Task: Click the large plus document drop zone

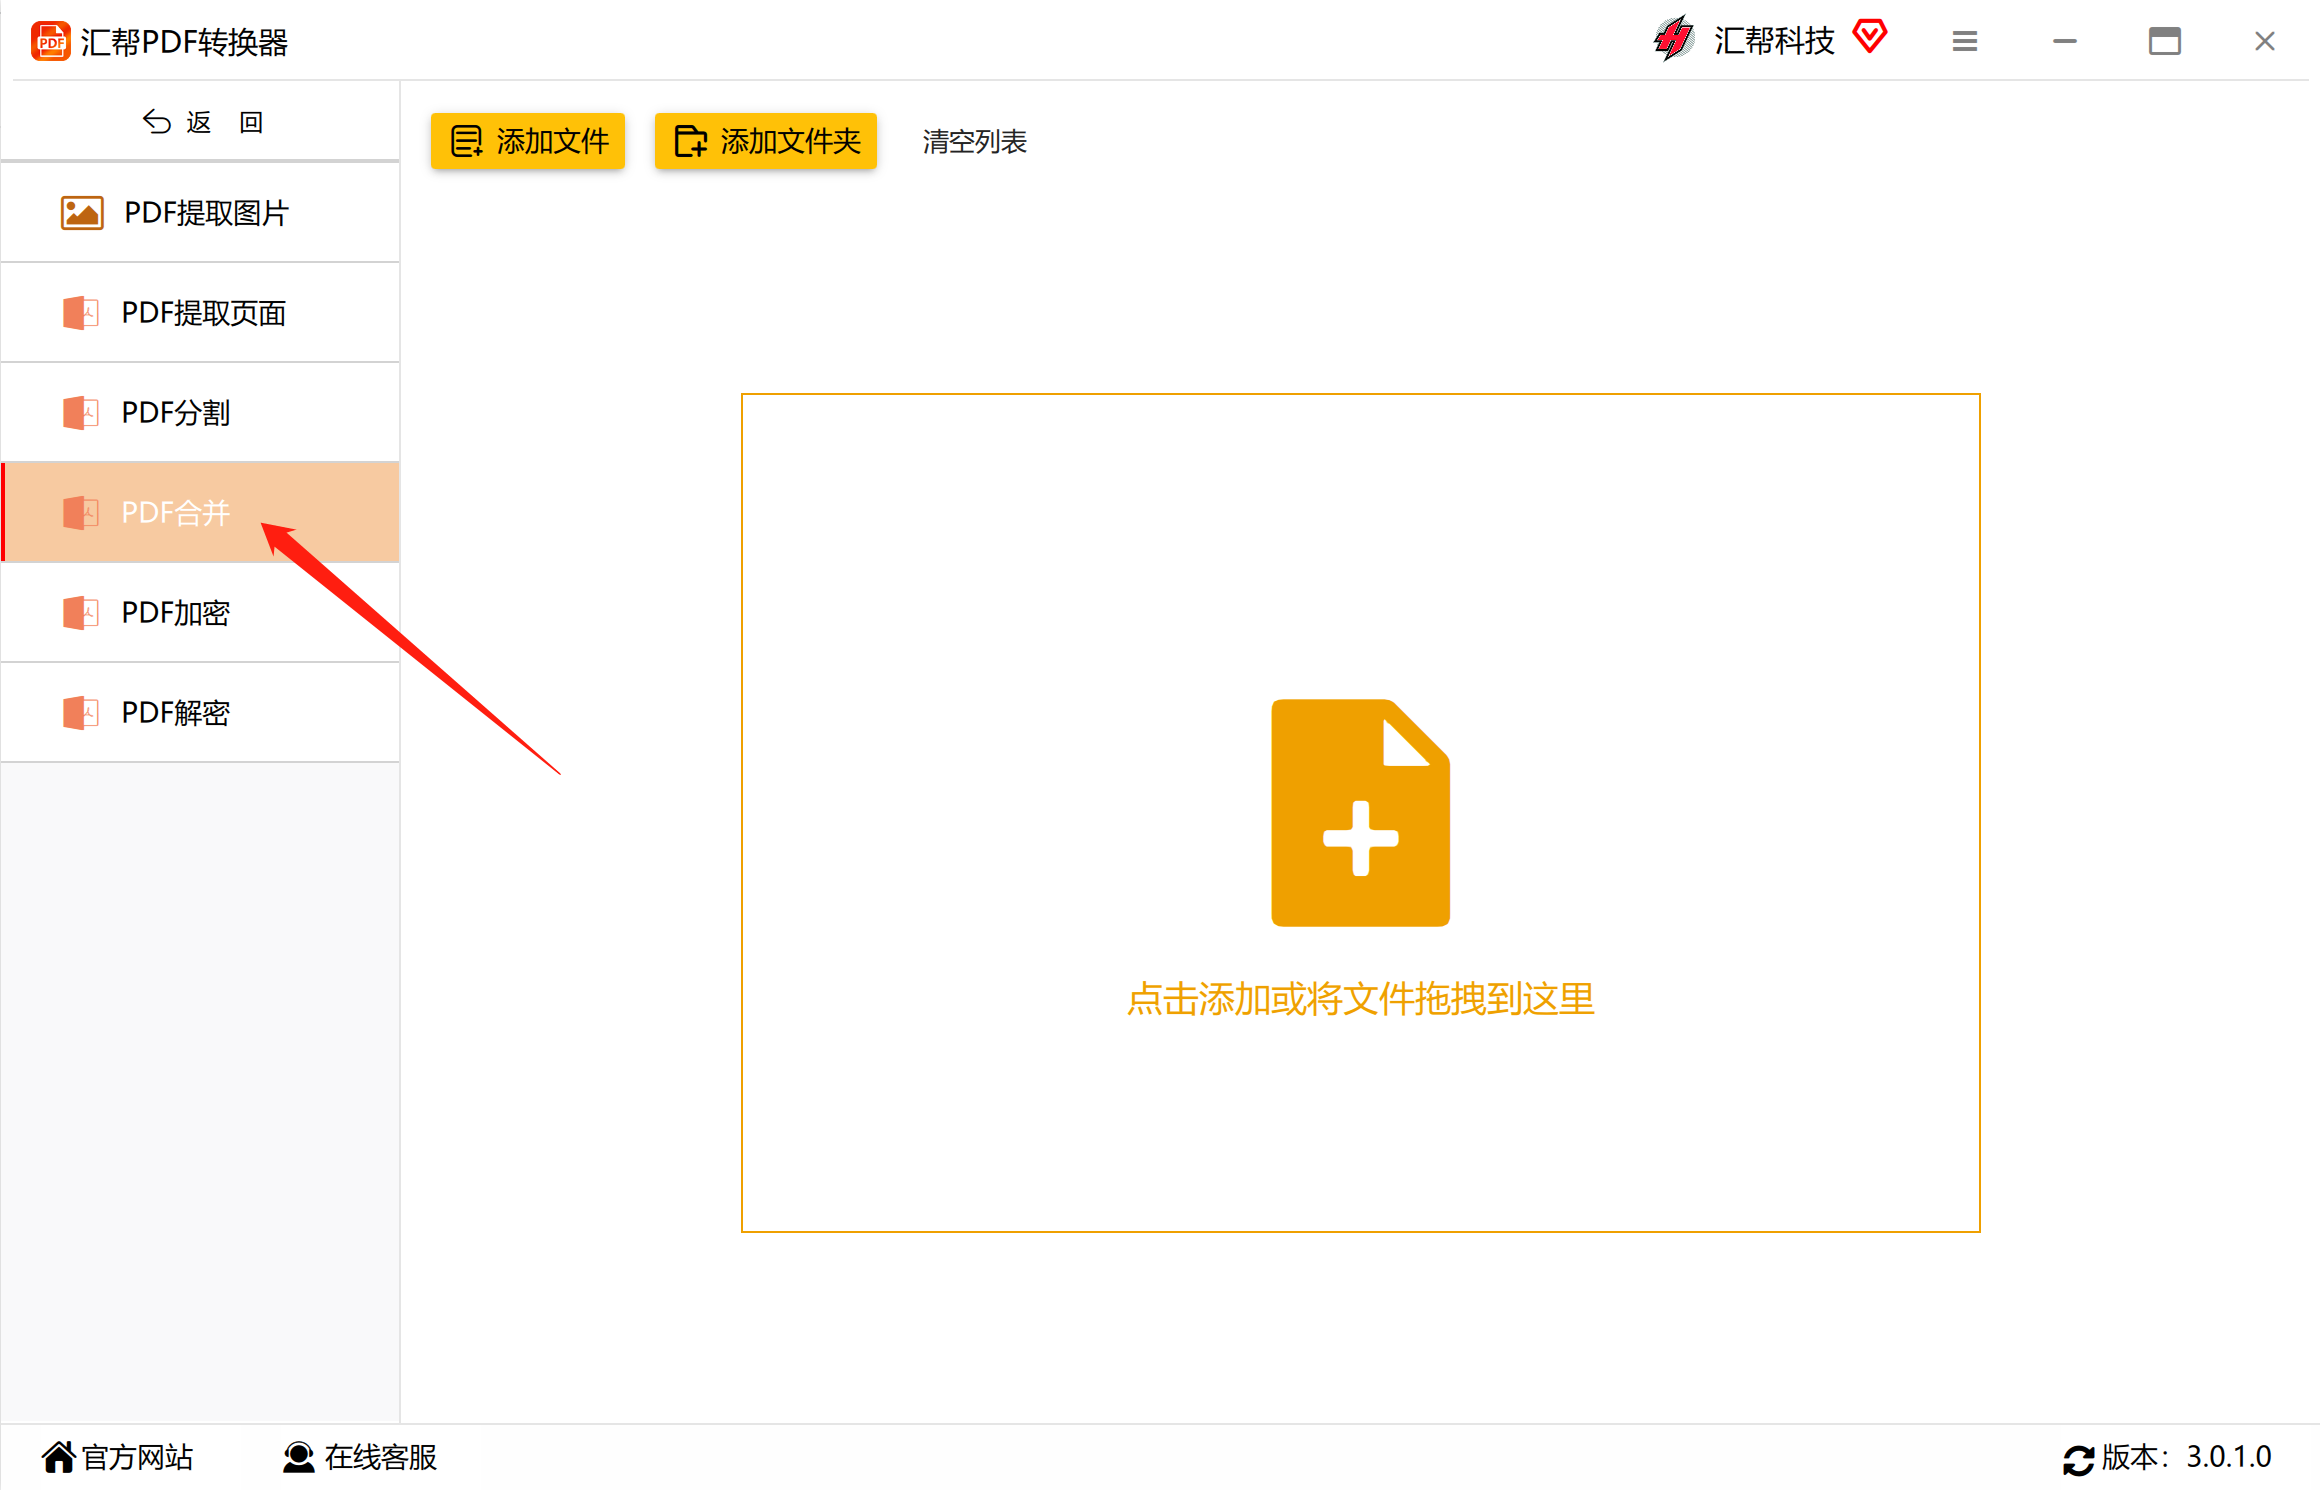Action: 1360,812
